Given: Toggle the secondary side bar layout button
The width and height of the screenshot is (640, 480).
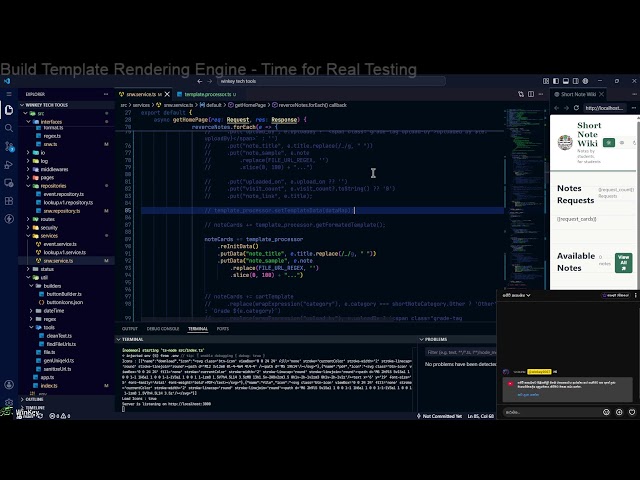Looking at the screenshot, I should [576, 81].
